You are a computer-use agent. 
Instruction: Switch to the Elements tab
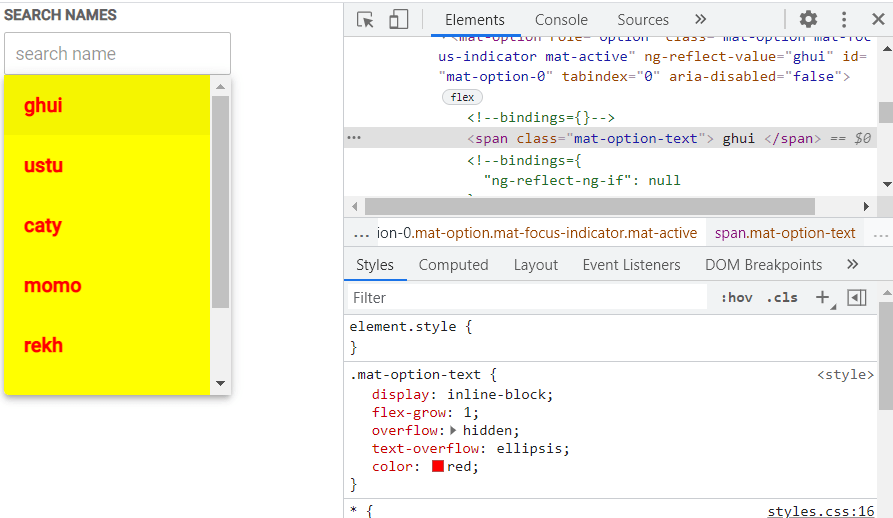point(474,20)
